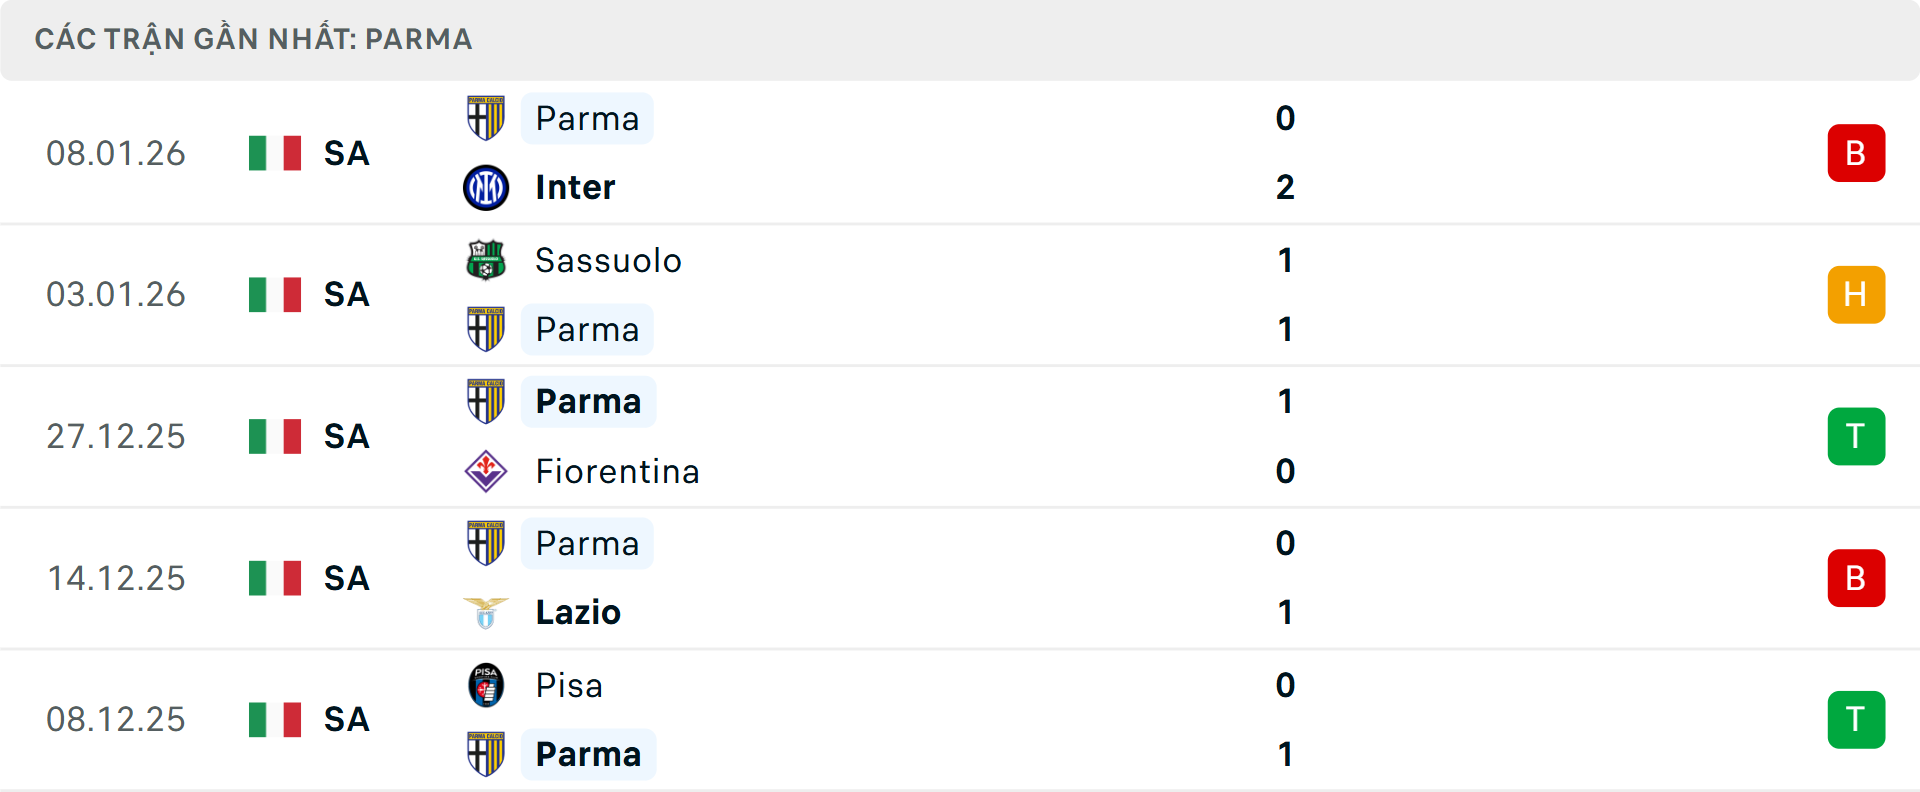Open the Sassuolo club badge
The width and height of the screenshot is (1920, 792).
point(486,260)
